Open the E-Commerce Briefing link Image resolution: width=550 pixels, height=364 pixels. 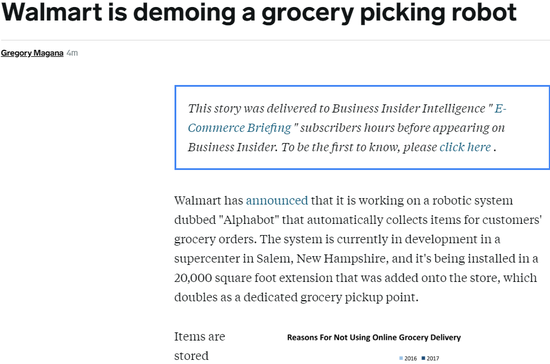point(347,118)
